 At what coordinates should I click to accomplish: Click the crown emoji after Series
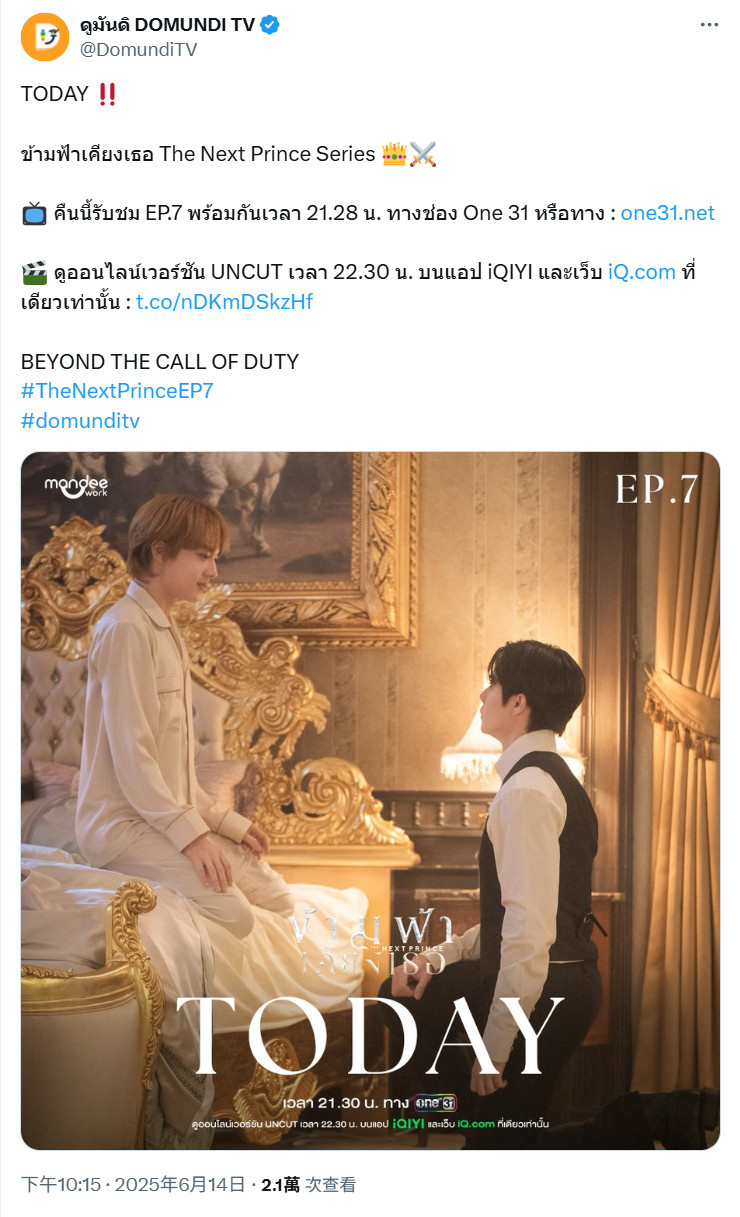pos(394,154)
